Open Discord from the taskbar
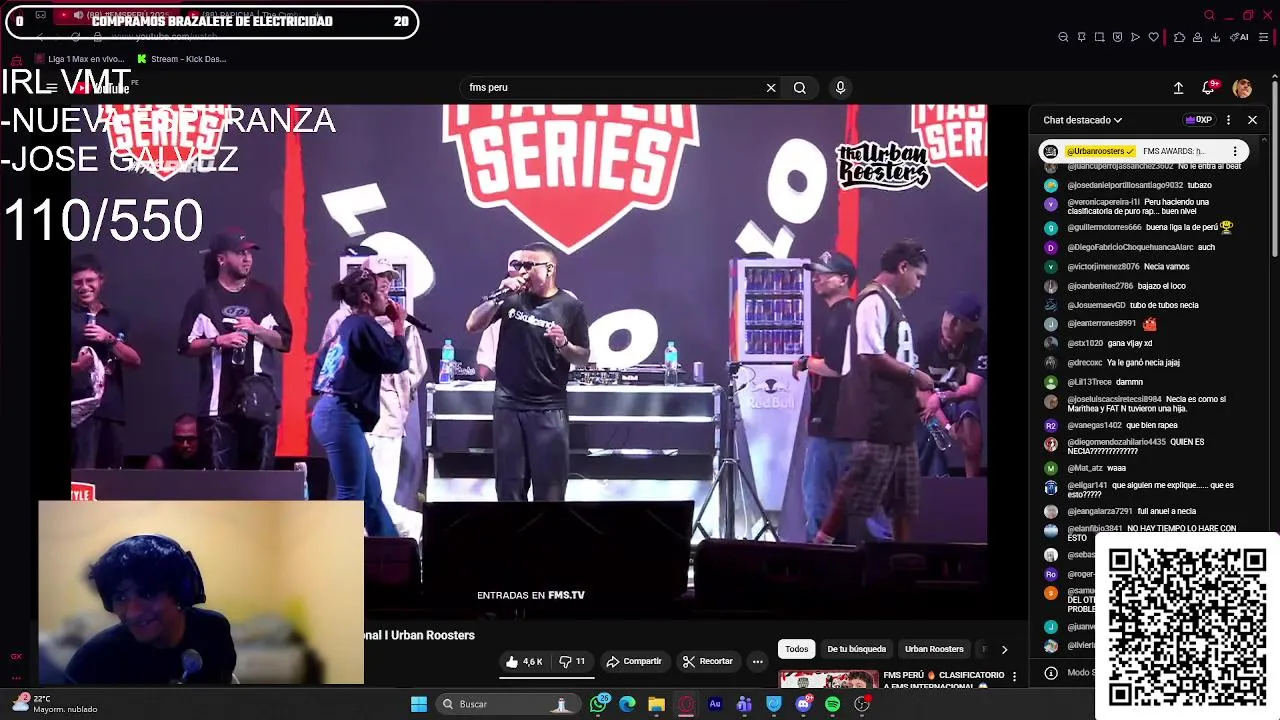 803,704
